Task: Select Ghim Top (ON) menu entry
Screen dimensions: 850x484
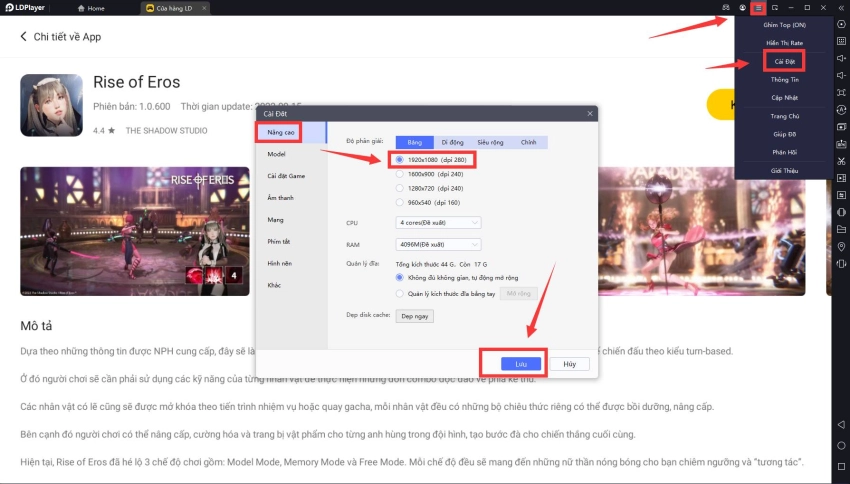Action: pyautogui.click(x=784, y=25)
